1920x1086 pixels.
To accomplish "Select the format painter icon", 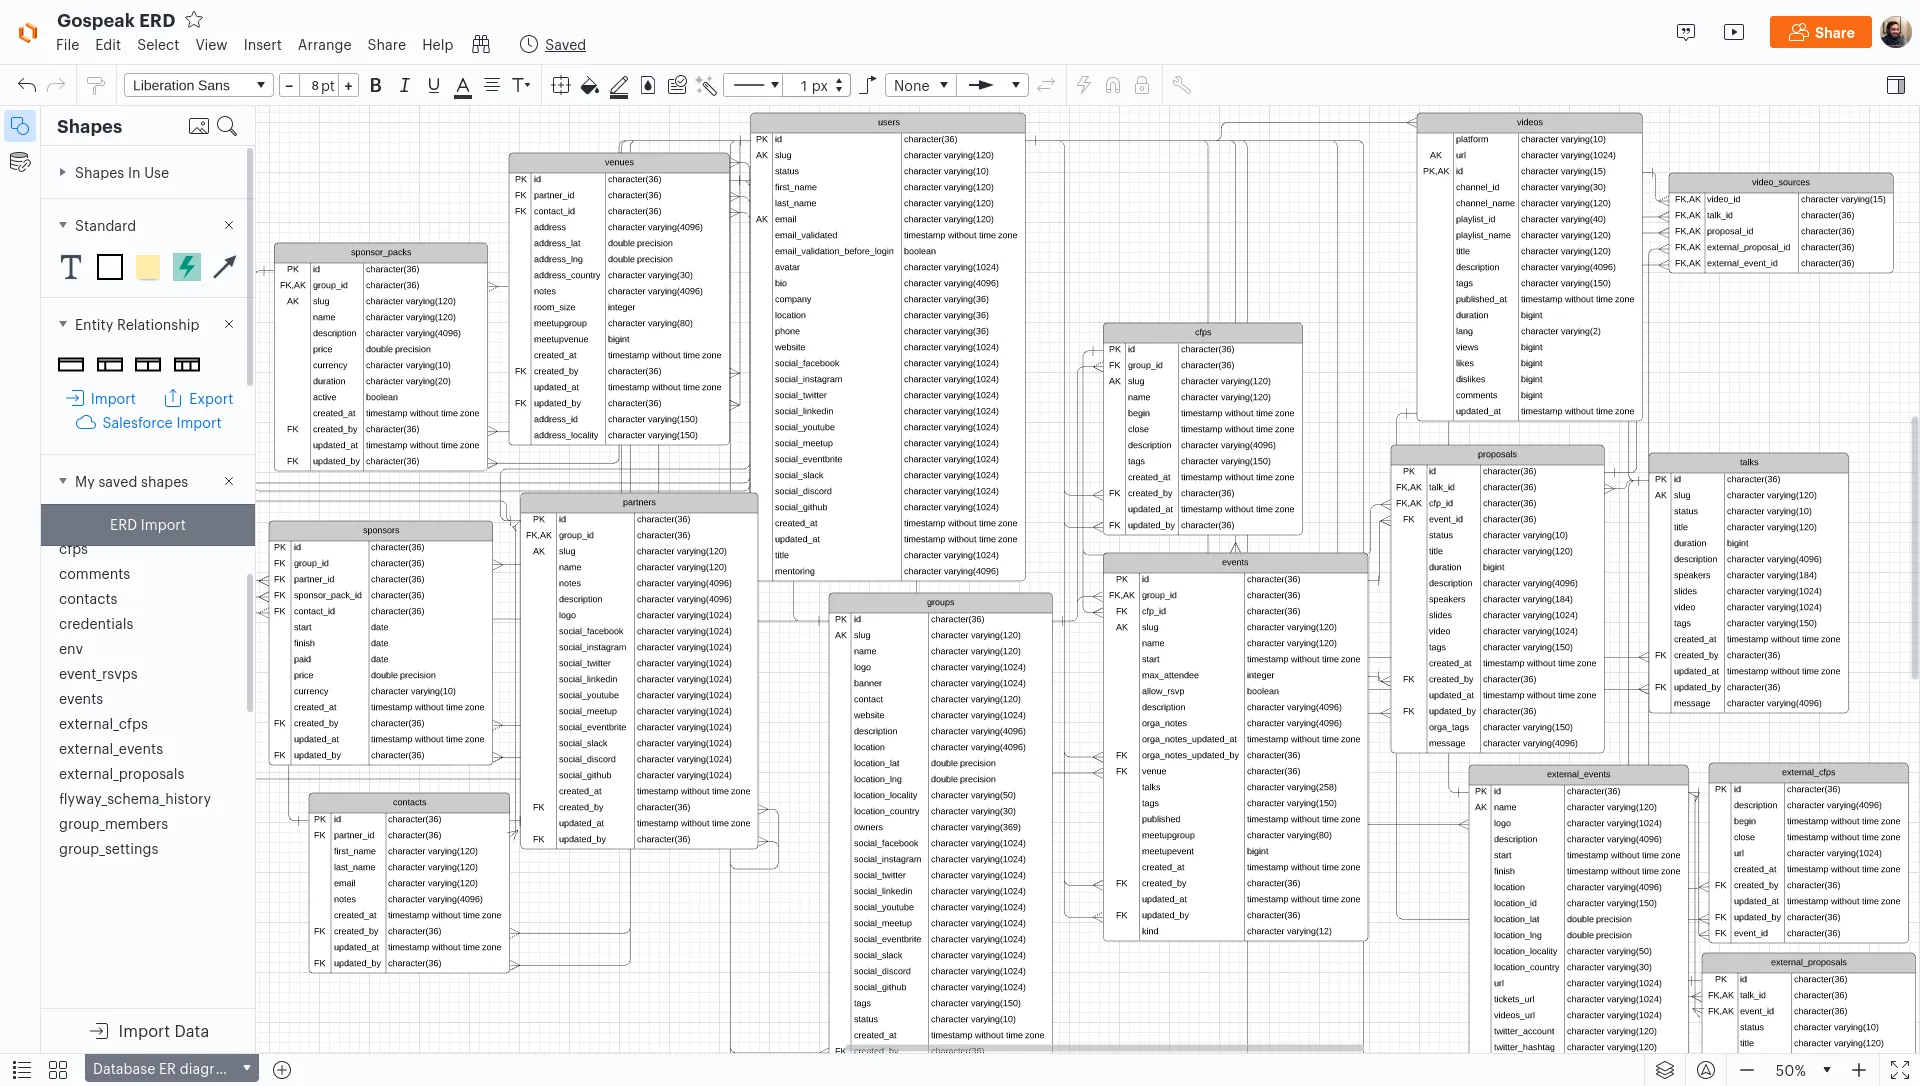I will click(x=96, y=86).
